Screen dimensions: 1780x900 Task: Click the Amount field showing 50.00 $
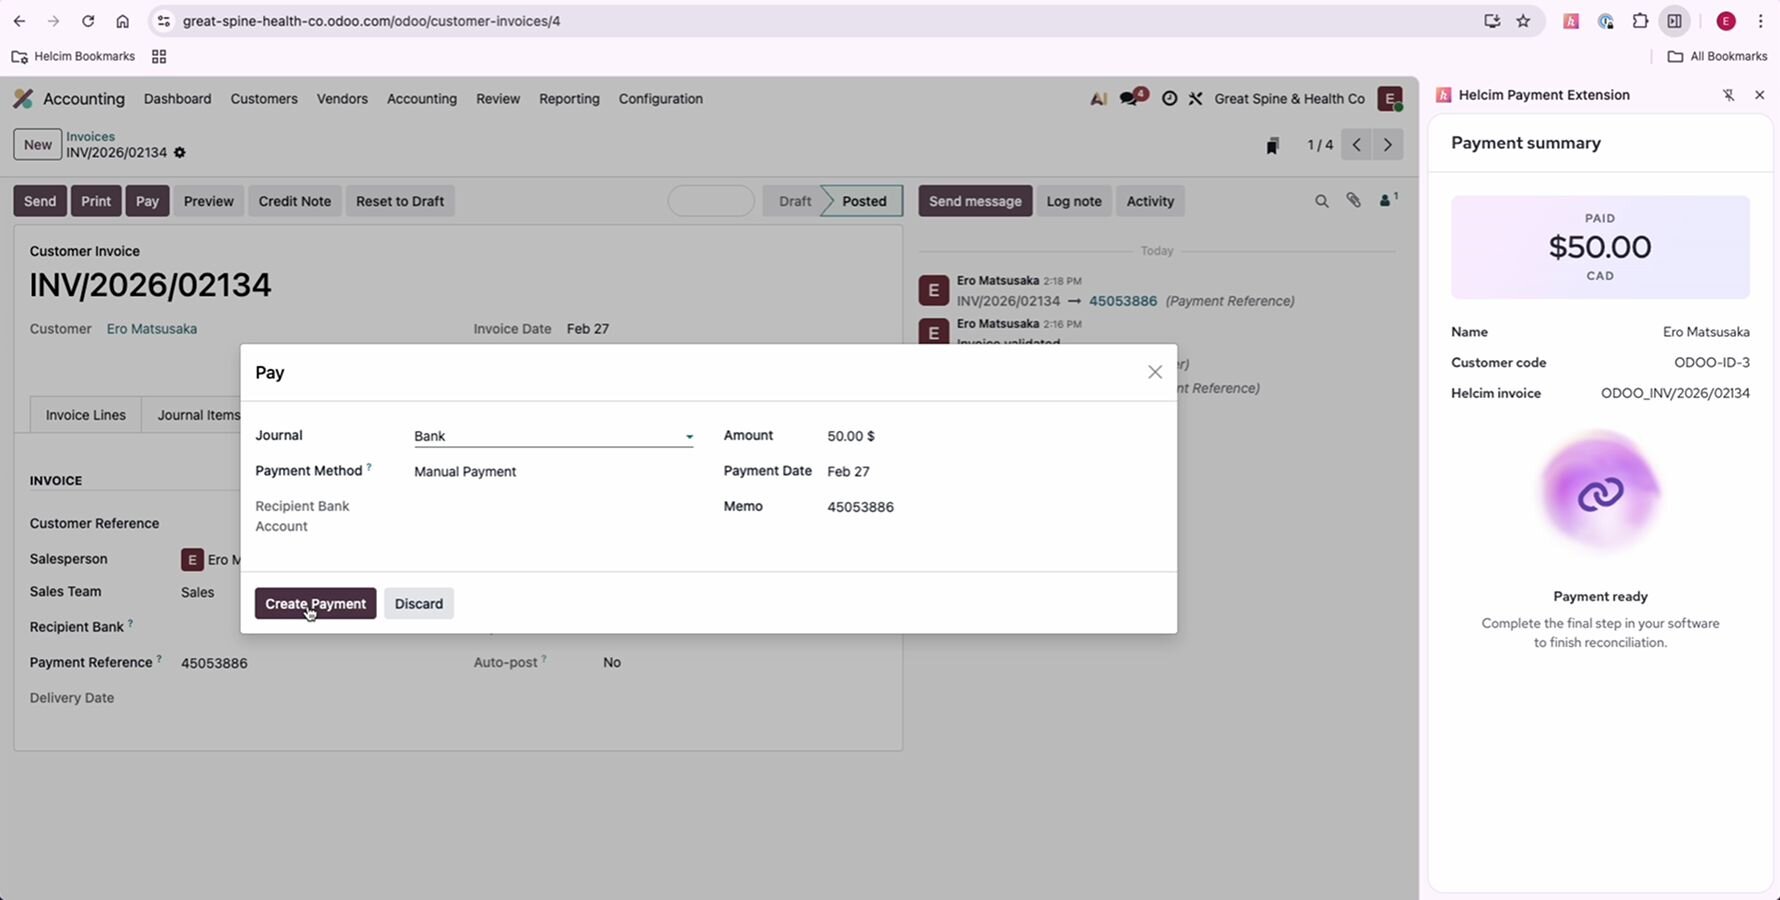851,436
